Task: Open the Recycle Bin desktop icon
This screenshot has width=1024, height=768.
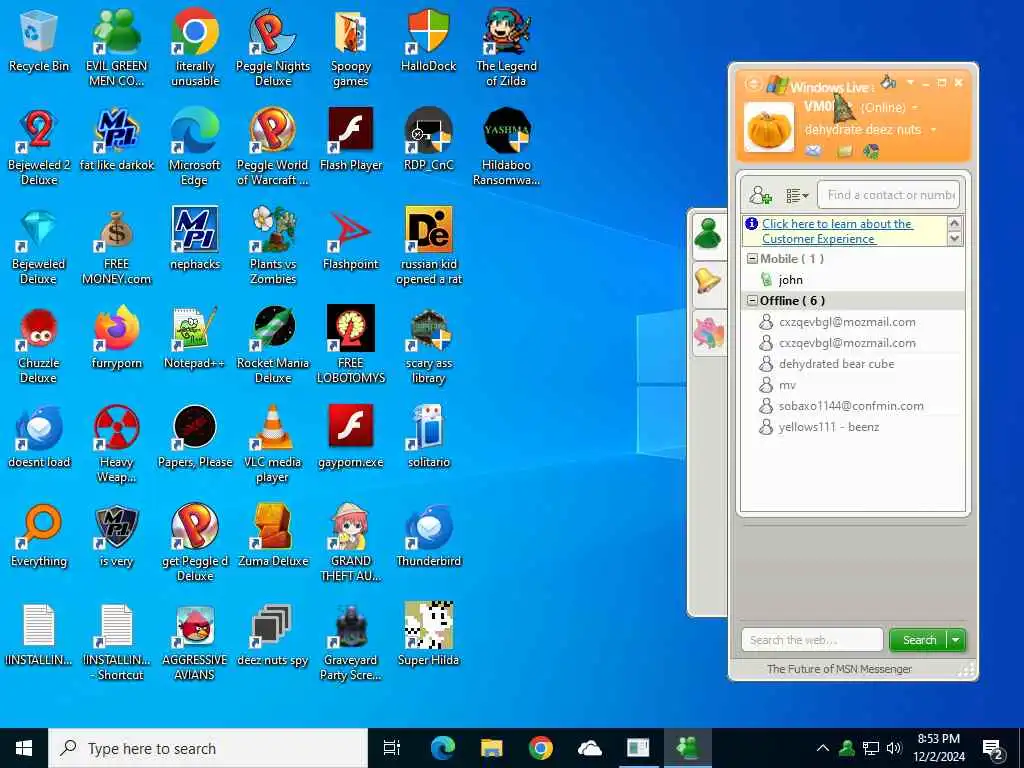Action: (x=39, y=40)
